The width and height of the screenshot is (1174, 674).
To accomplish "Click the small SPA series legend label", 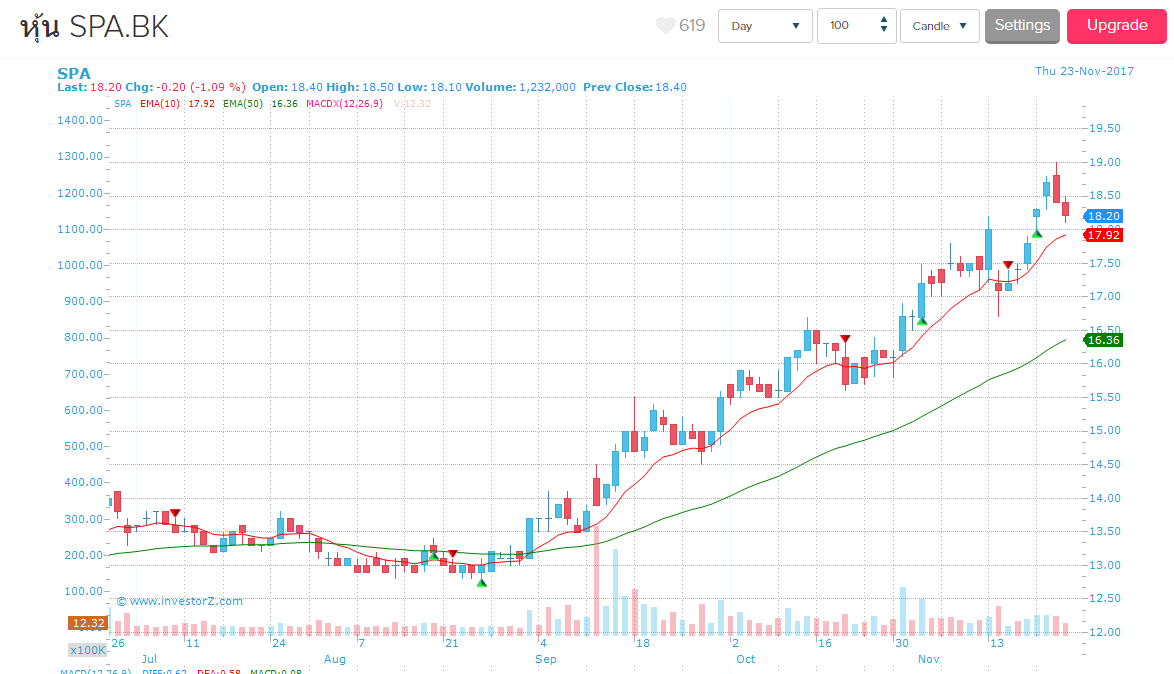I will coord(123,103).
